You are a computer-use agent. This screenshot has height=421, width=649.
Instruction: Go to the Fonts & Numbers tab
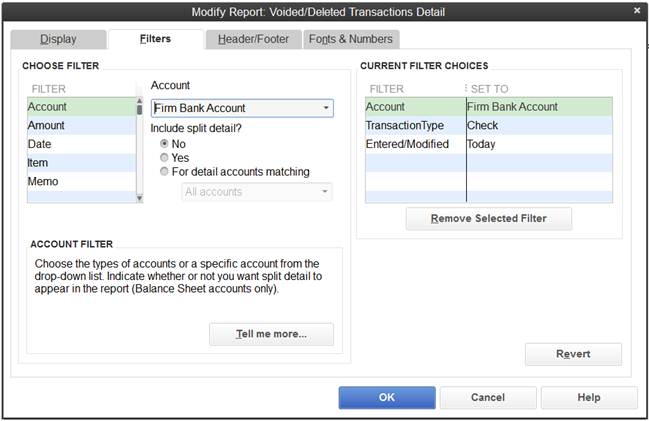pos(350,39)
